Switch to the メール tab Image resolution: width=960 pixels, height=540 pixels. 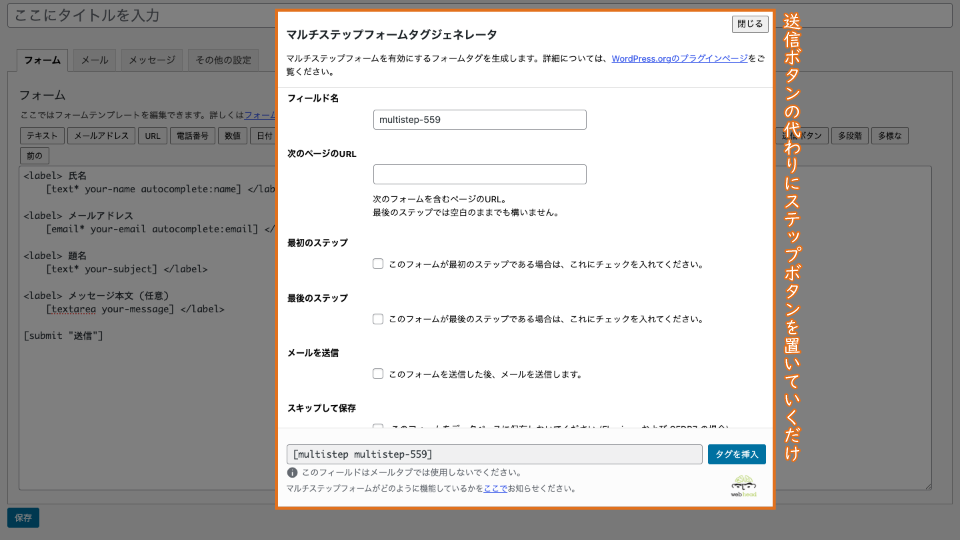point(94,60)
